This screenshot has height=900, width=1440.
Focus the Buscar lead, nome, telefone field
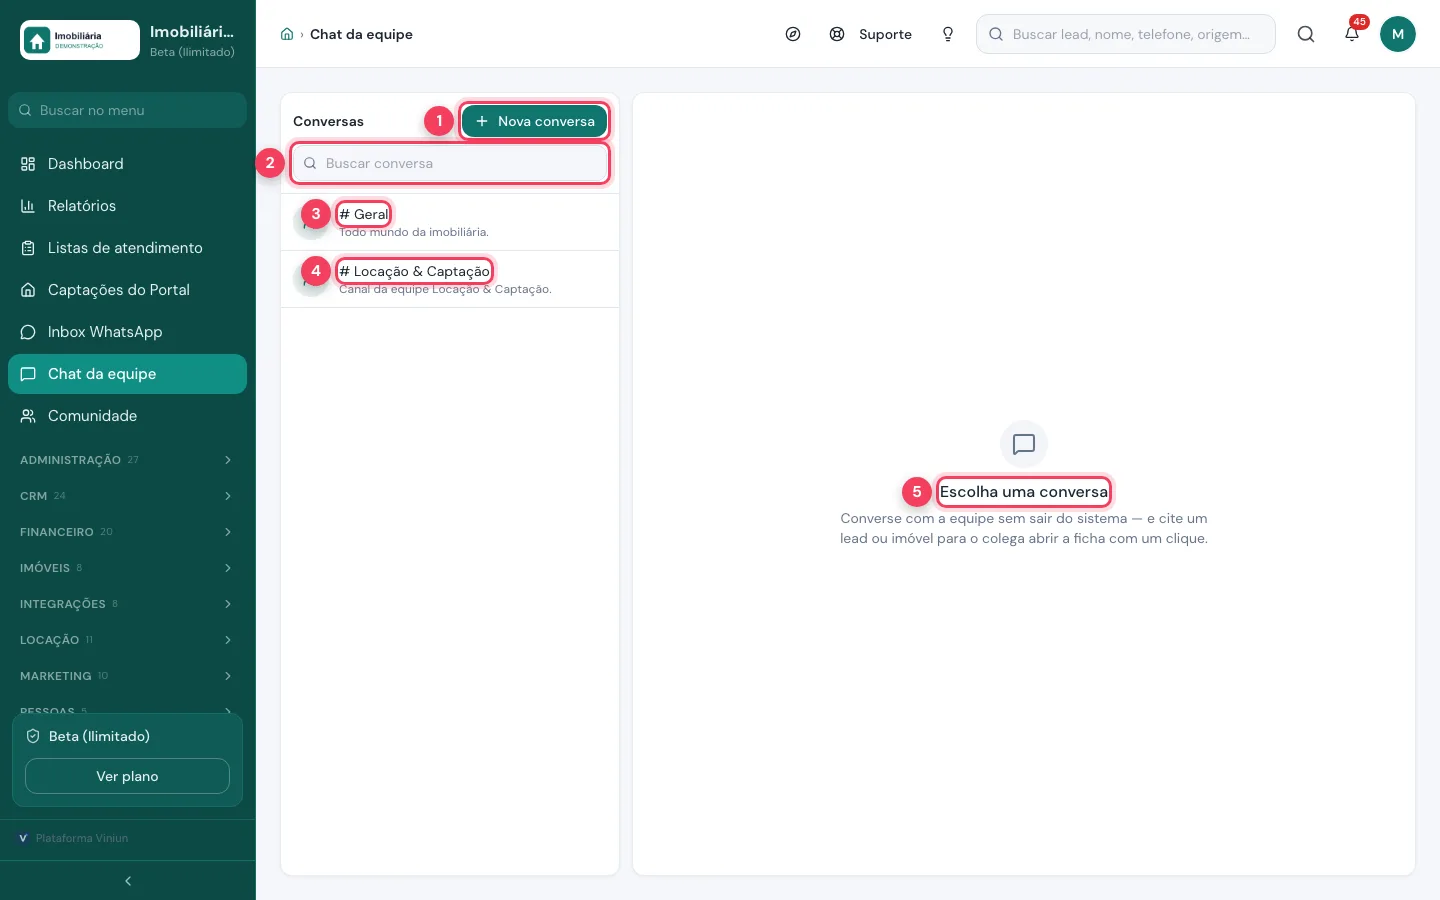(1126, 34)
